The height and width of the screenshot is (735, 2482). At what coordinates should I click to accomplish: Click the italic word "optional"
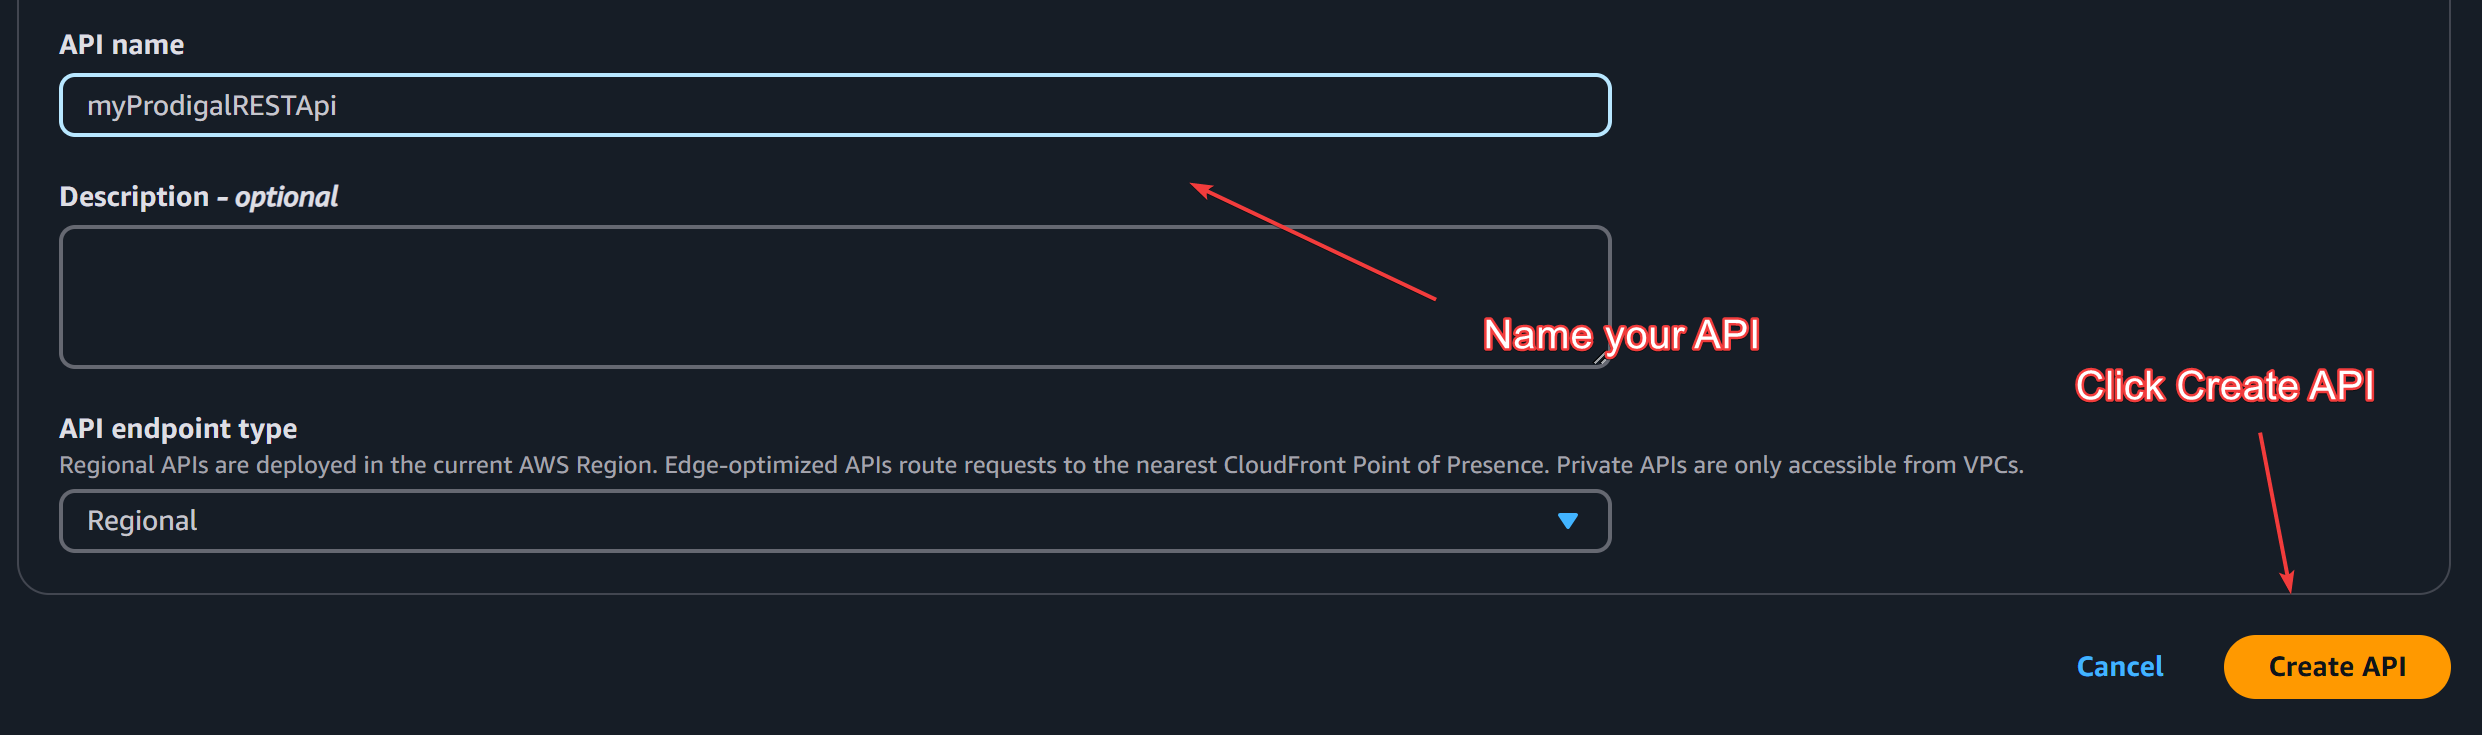(x=286, y=197)
